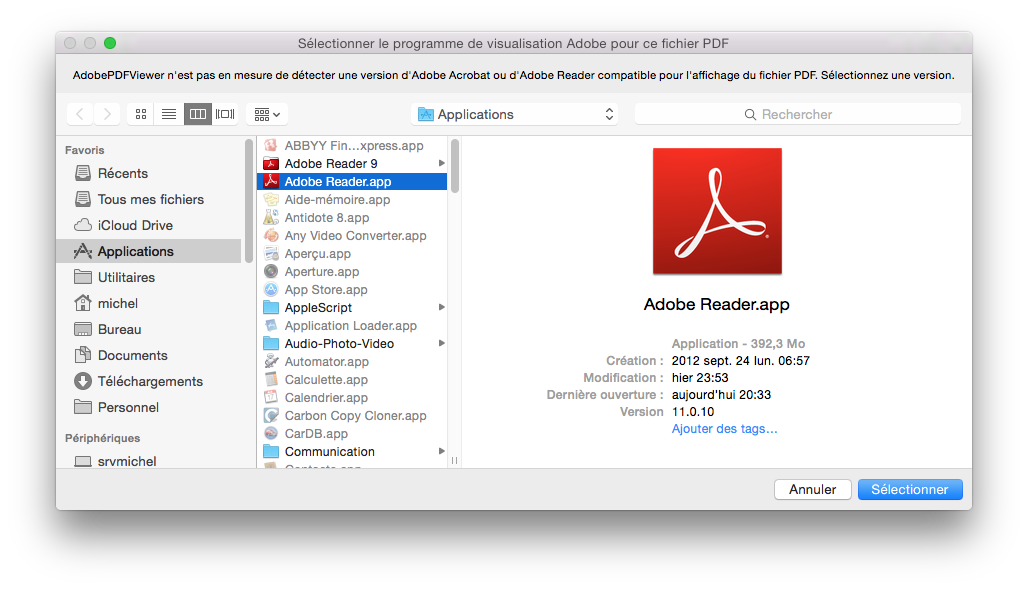Image resolution: width=1028 pixels, height=590 pixels.
Task: Click the Périphériques sidebar heading
Action: (x=102, y=438)
